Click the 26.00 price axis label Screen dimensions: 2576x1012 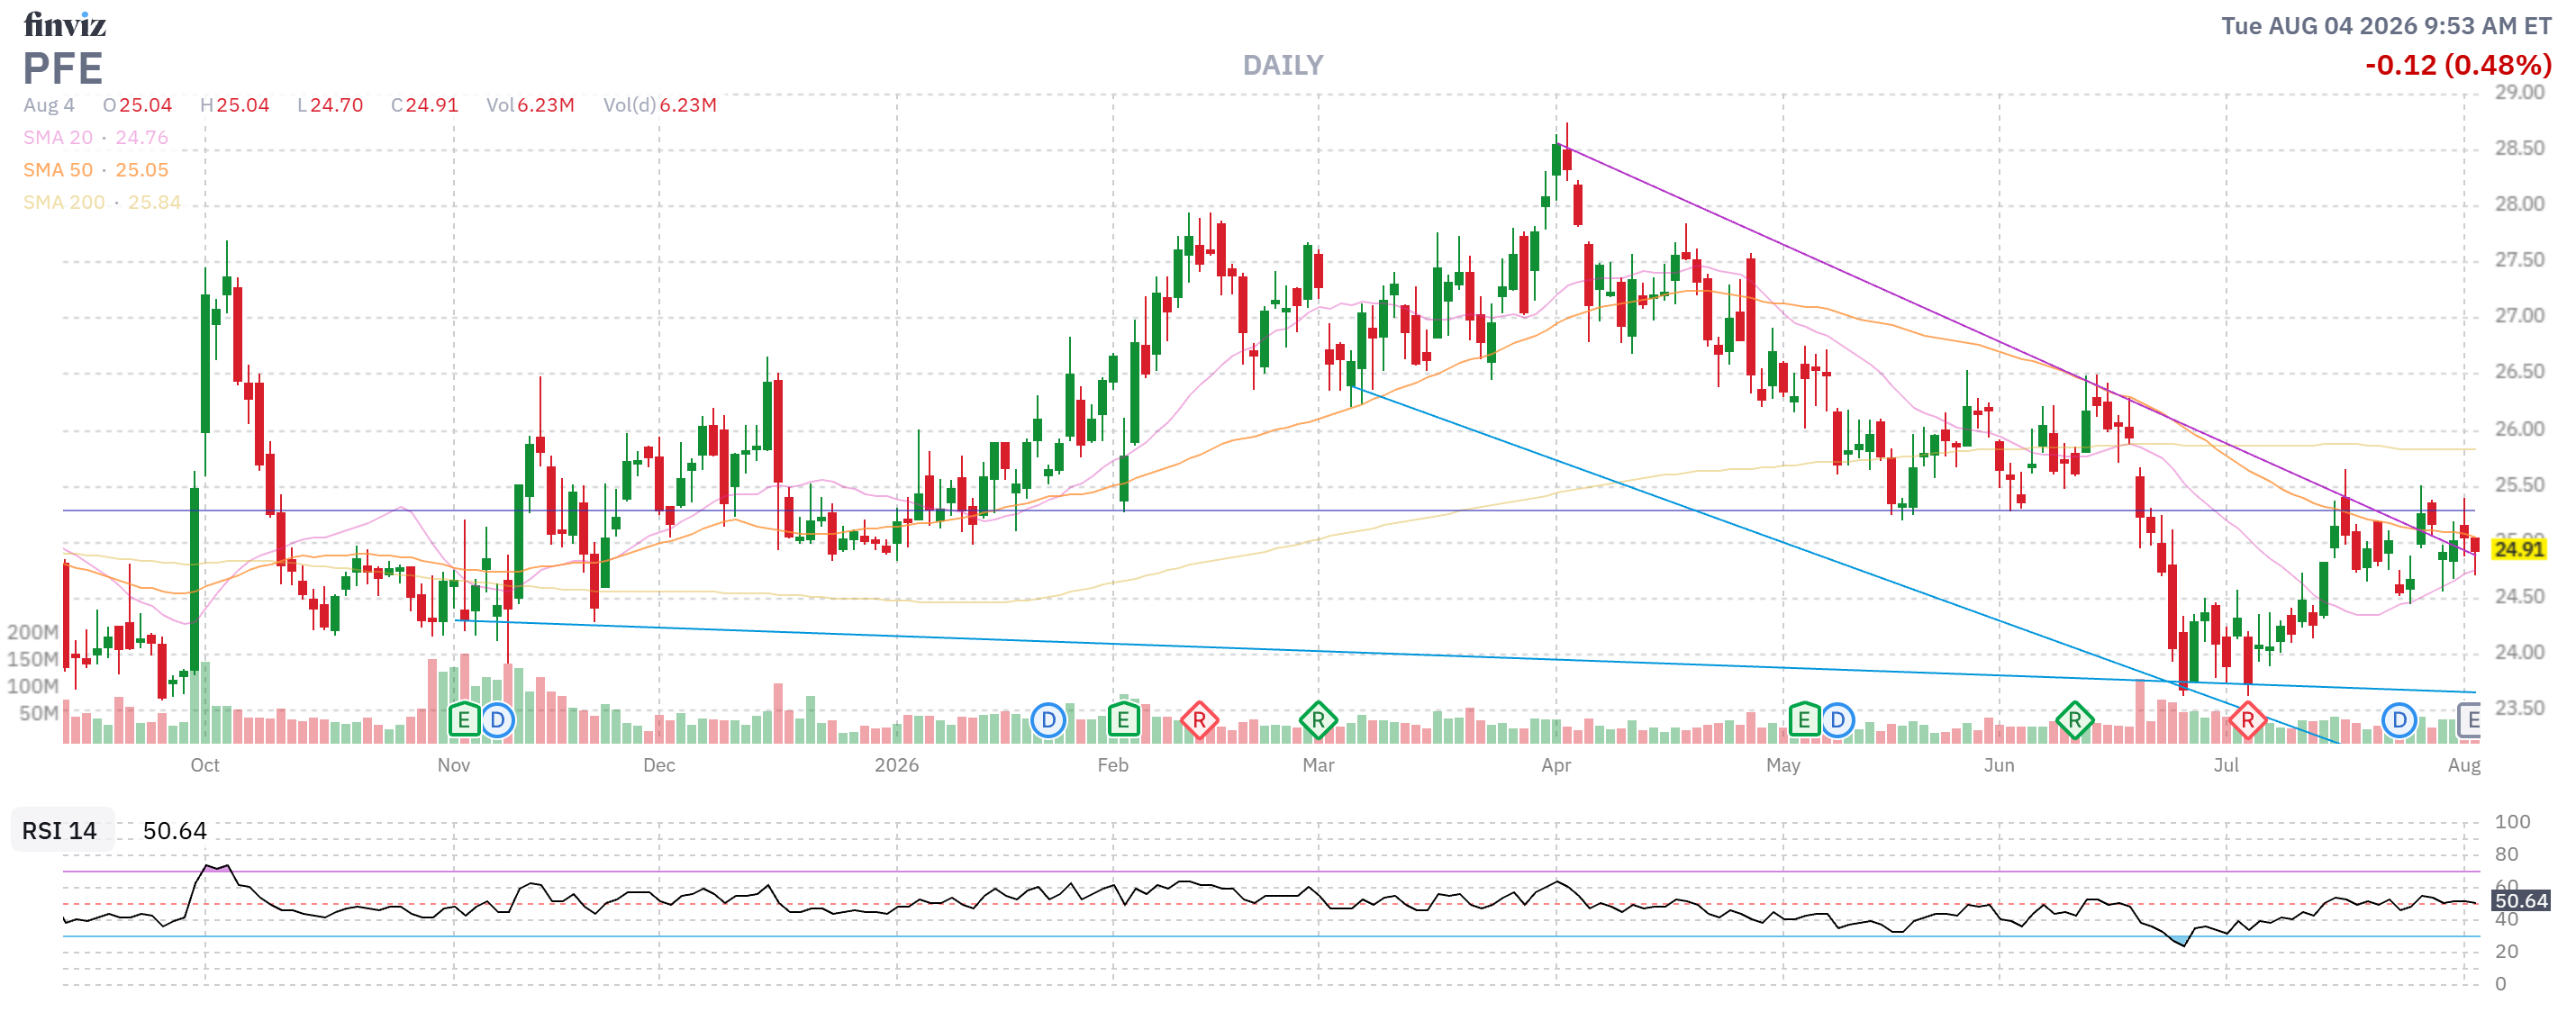click(x=2519, y=428)
